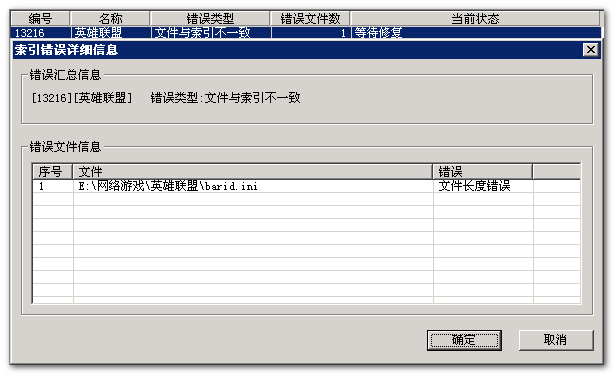Click the error count cell showing 1

311,33
